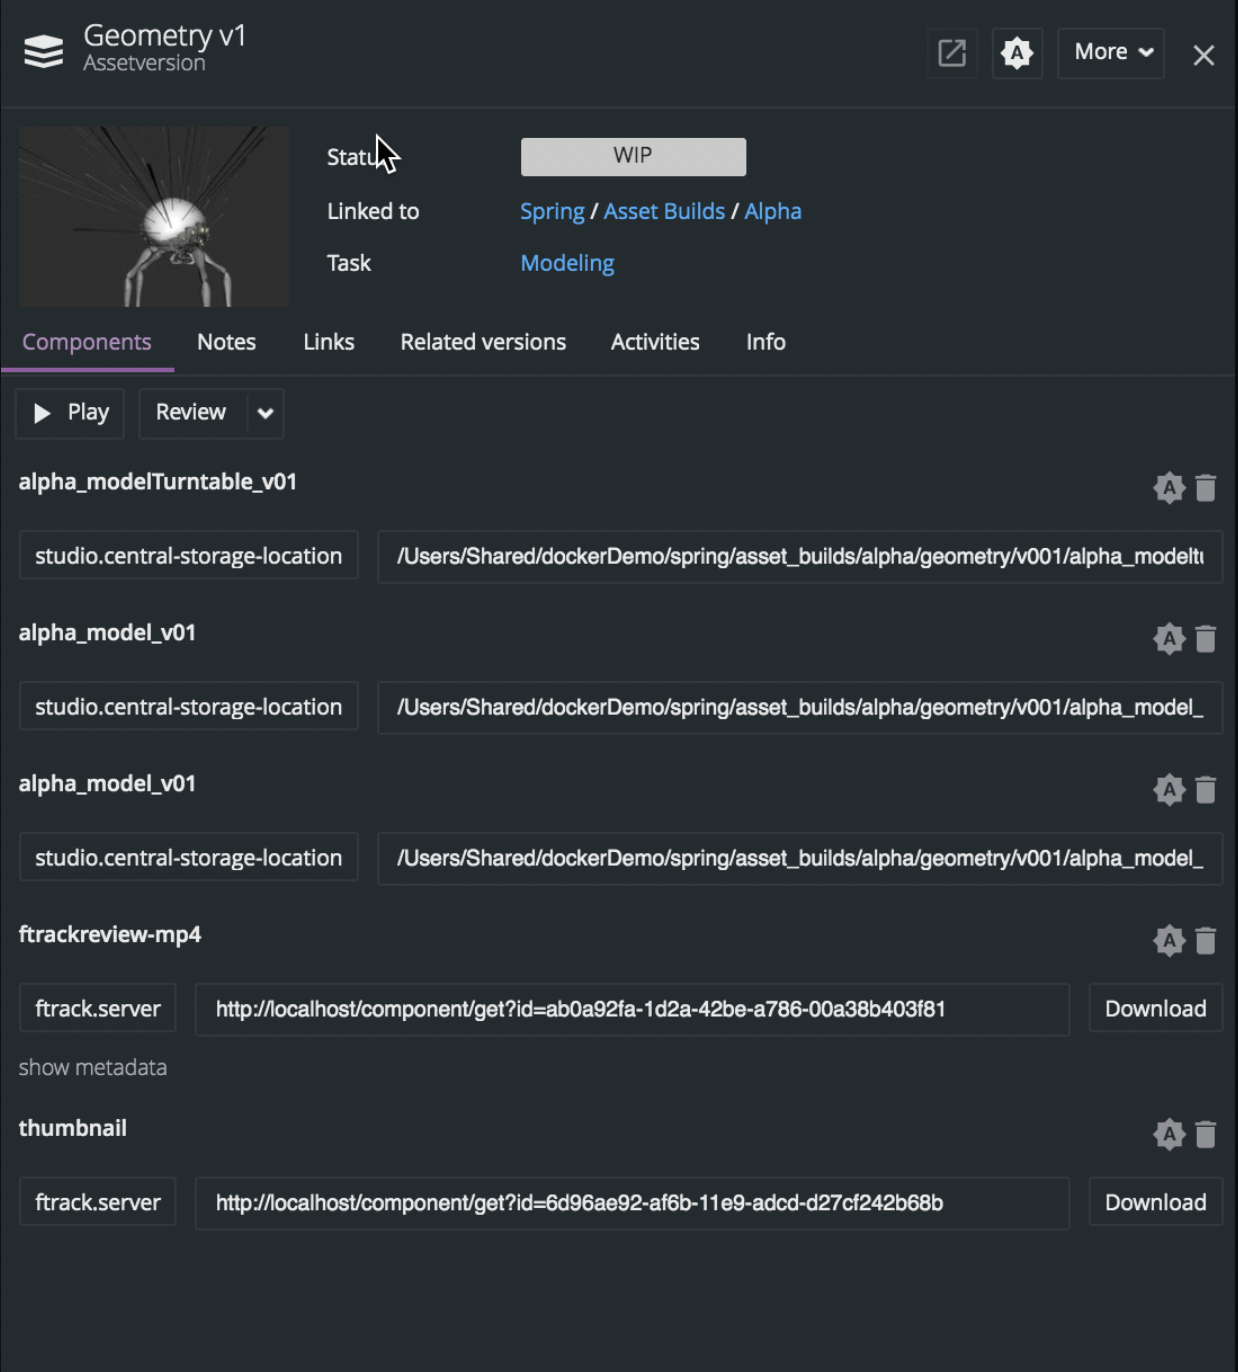
Task: Open the Related versions tab
Action: click(x=482, y=342)
